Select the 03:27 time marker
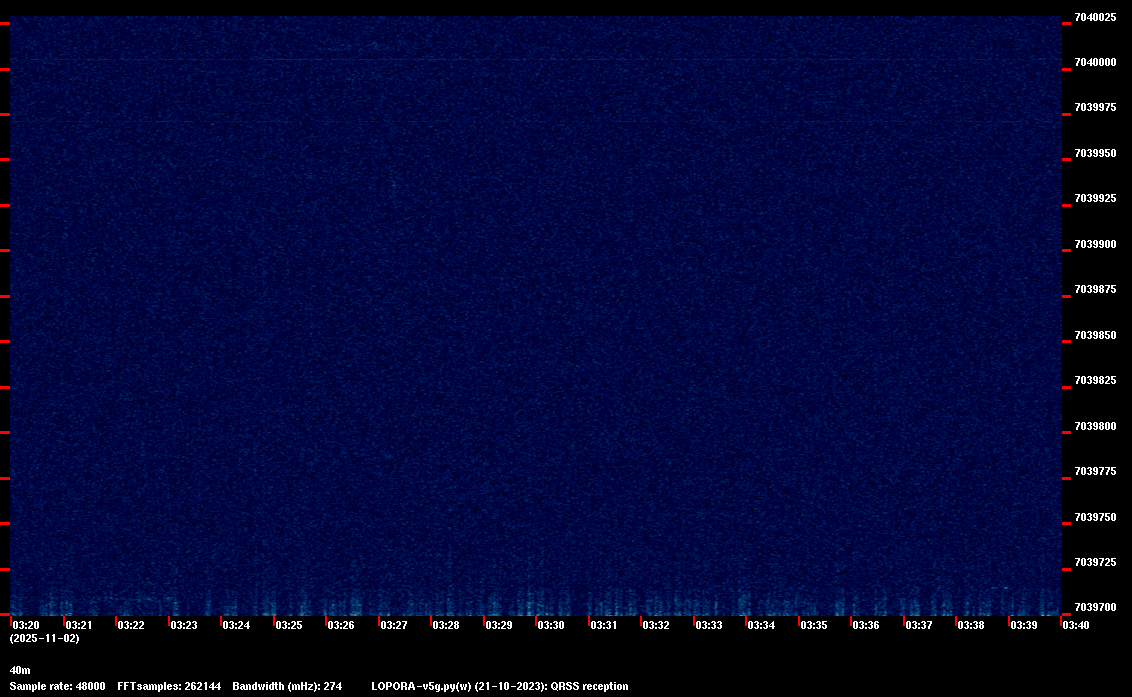Viewport: 1132px width, 697px height. pyautogui.click(x=394, y=625)
